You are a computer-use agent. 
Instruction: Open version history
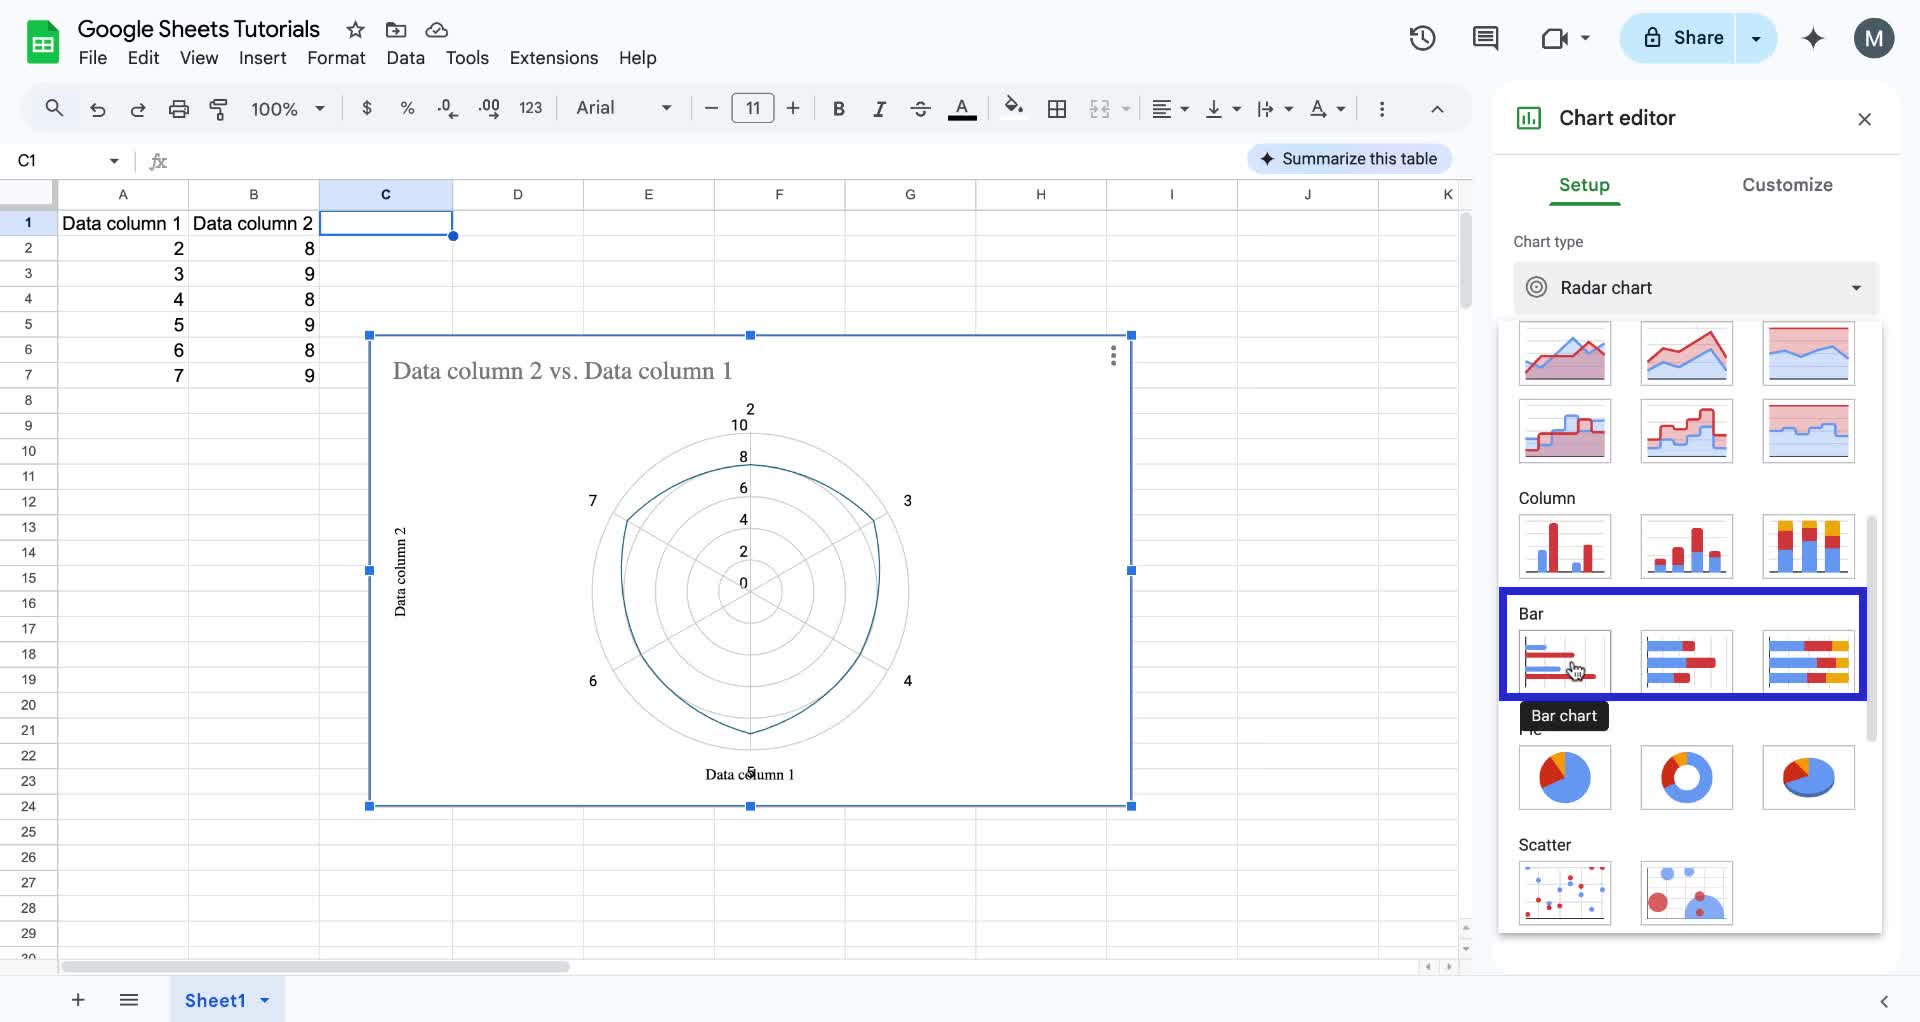(1422, 38)
